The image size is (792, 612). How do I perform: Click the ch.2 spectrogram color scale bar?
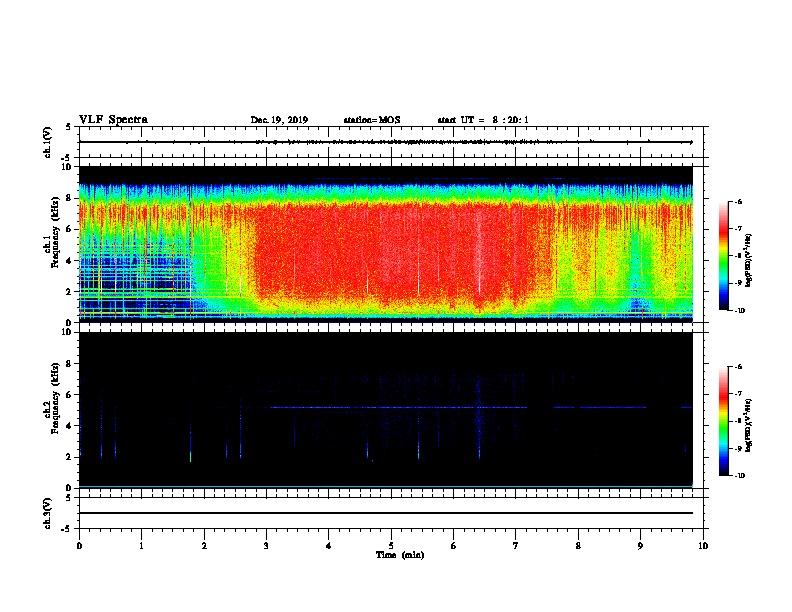tap(723, 421)
